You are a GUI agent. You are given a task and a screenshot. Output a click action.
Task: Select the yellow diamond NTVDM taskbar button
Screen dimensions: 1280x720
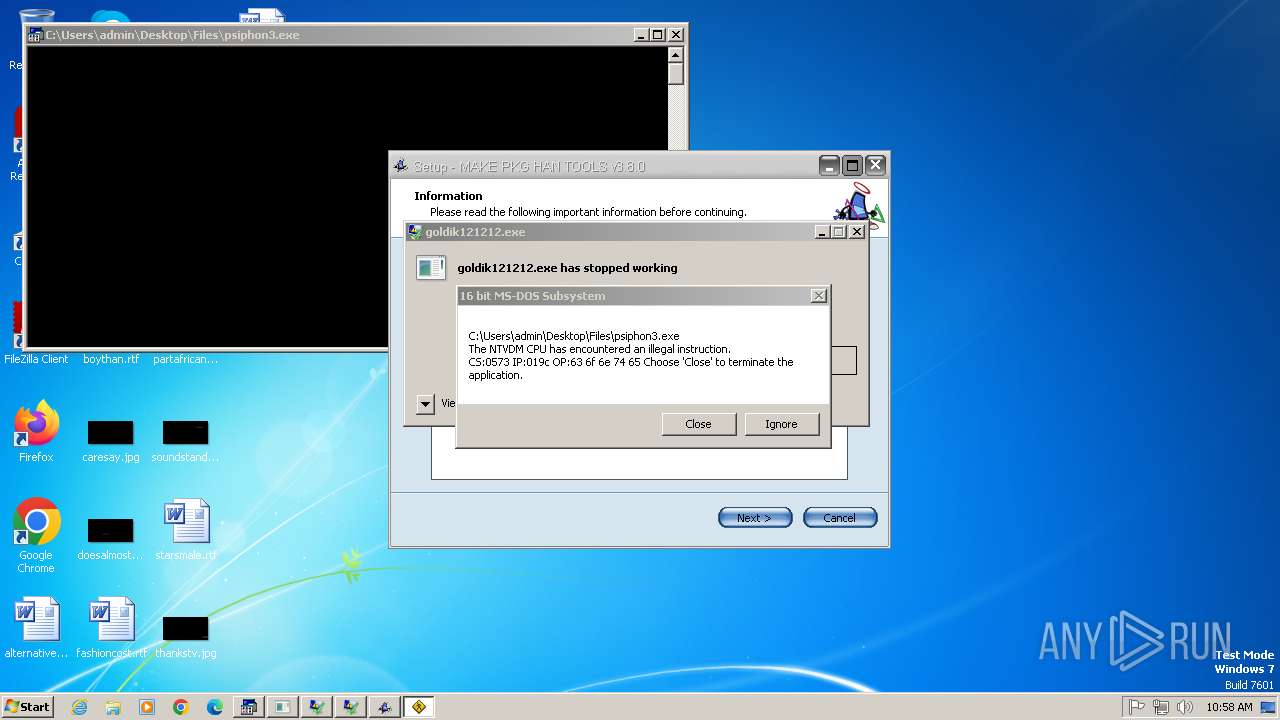click(419, 707)
